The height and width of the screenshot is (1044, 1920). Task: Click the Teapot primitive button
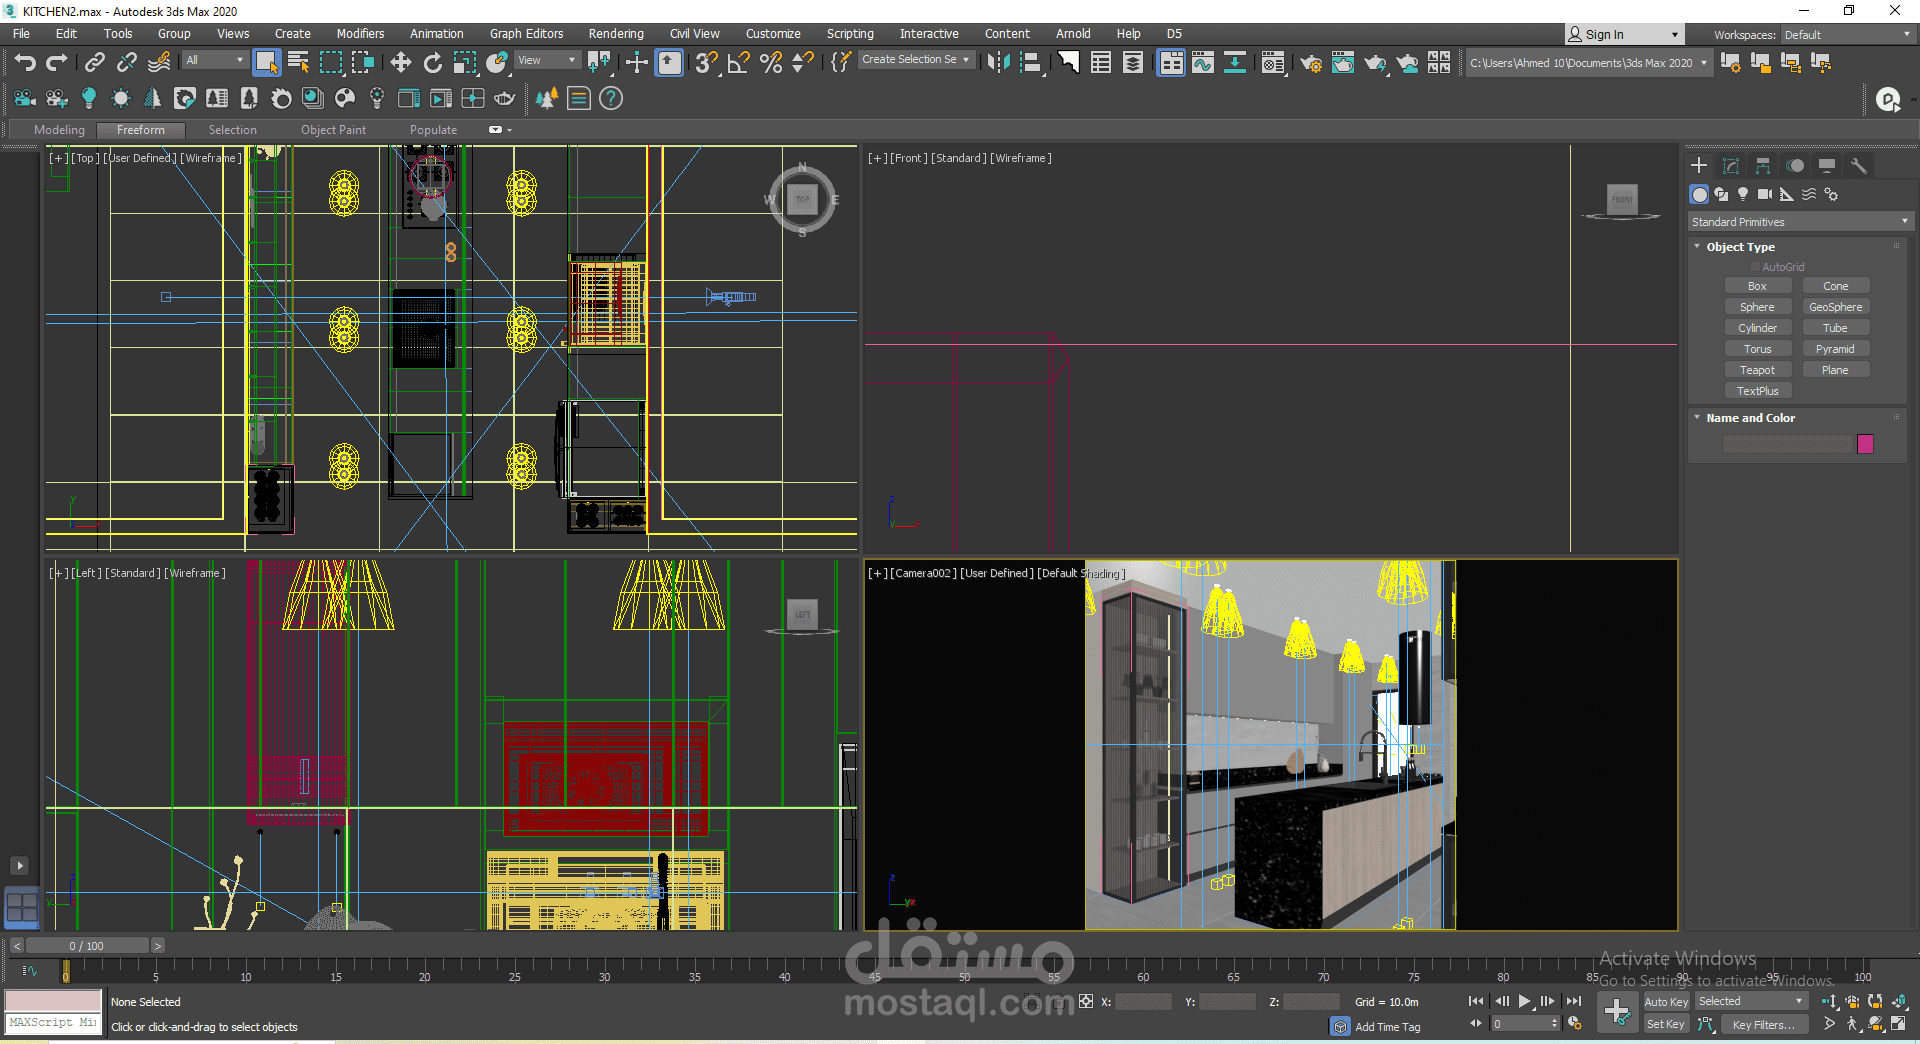pos(1757,370)
